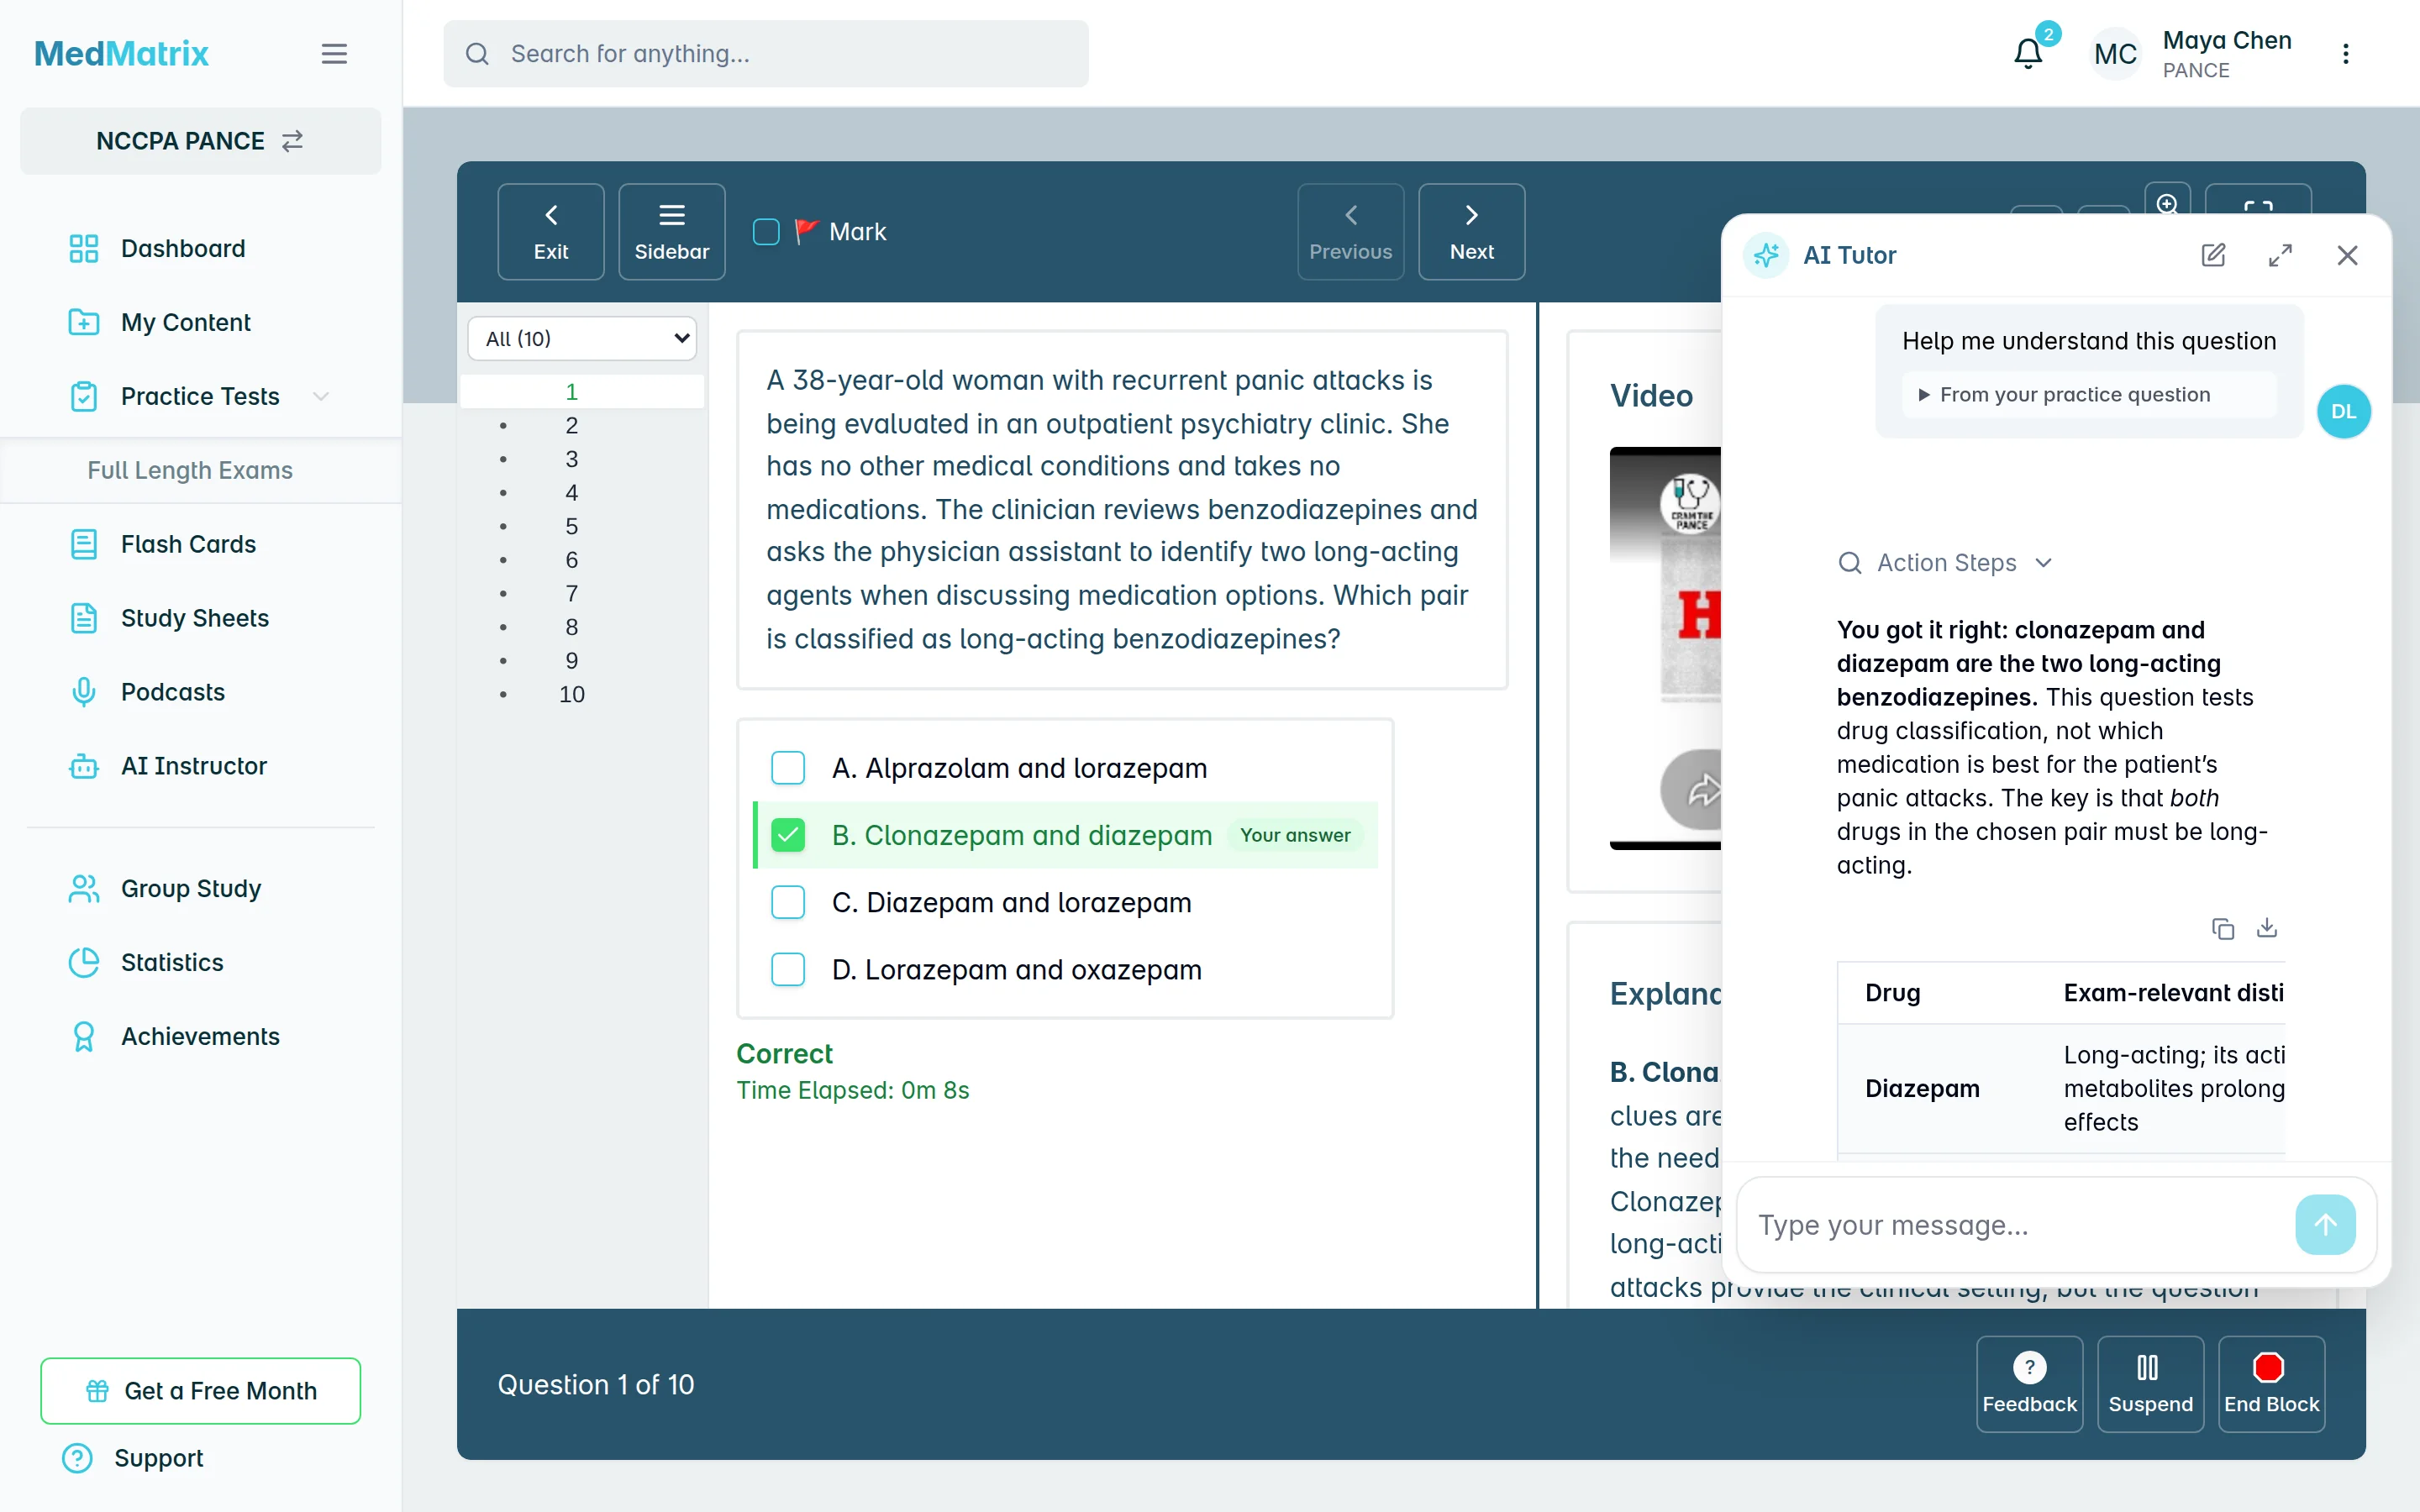
Task: Select Full Length Exams submenu item
Action: pos(190,471)
